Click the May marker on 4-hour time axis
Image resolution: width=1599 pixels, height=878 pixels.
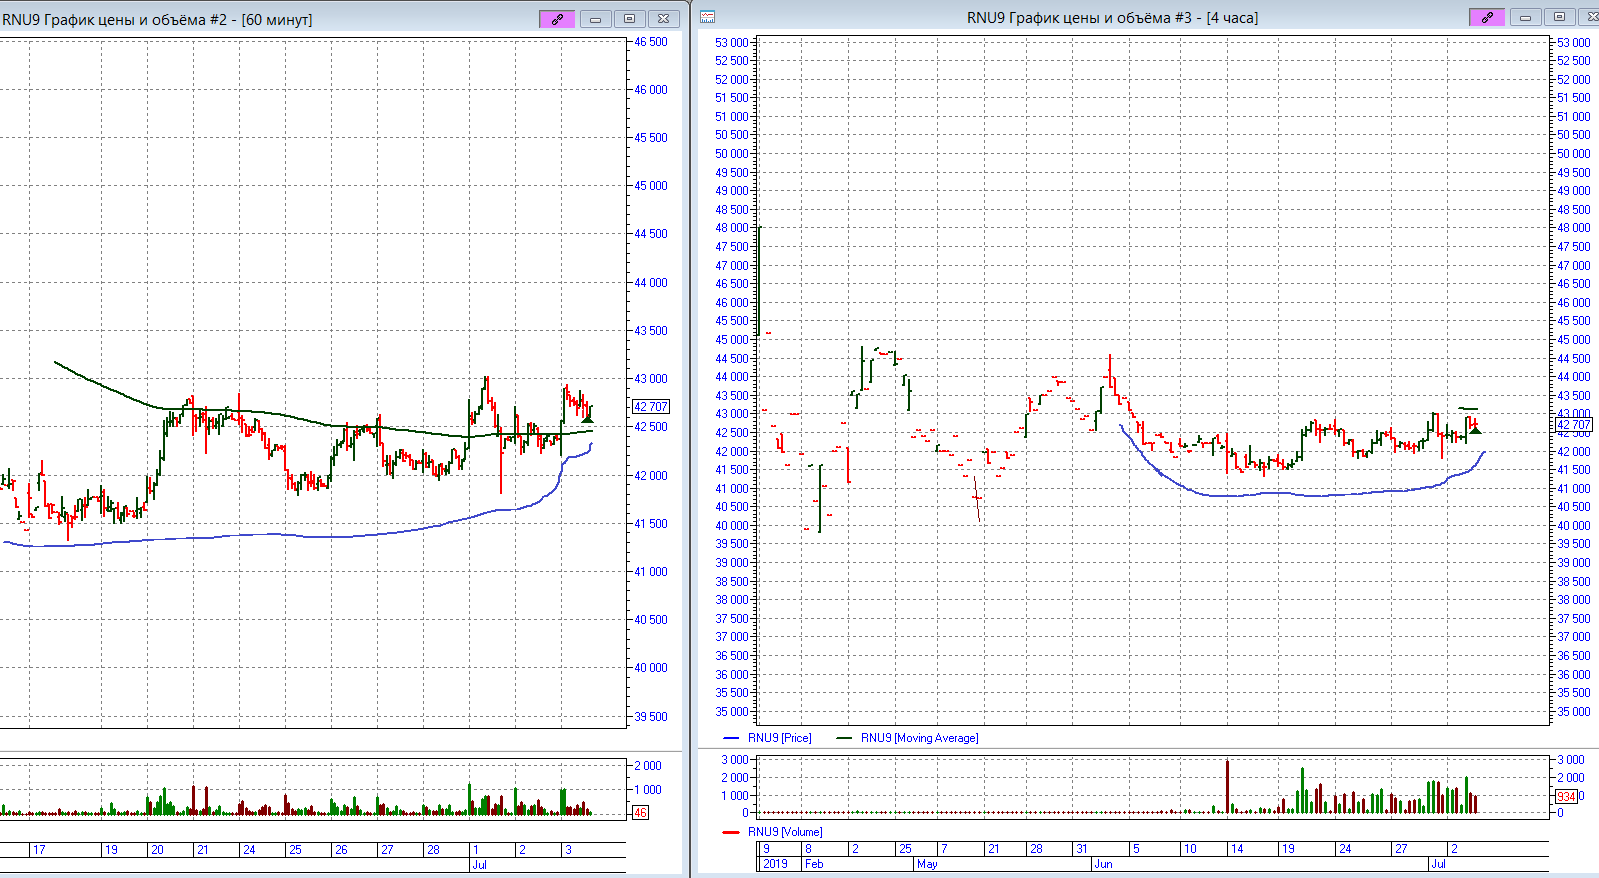coord(927,864)
